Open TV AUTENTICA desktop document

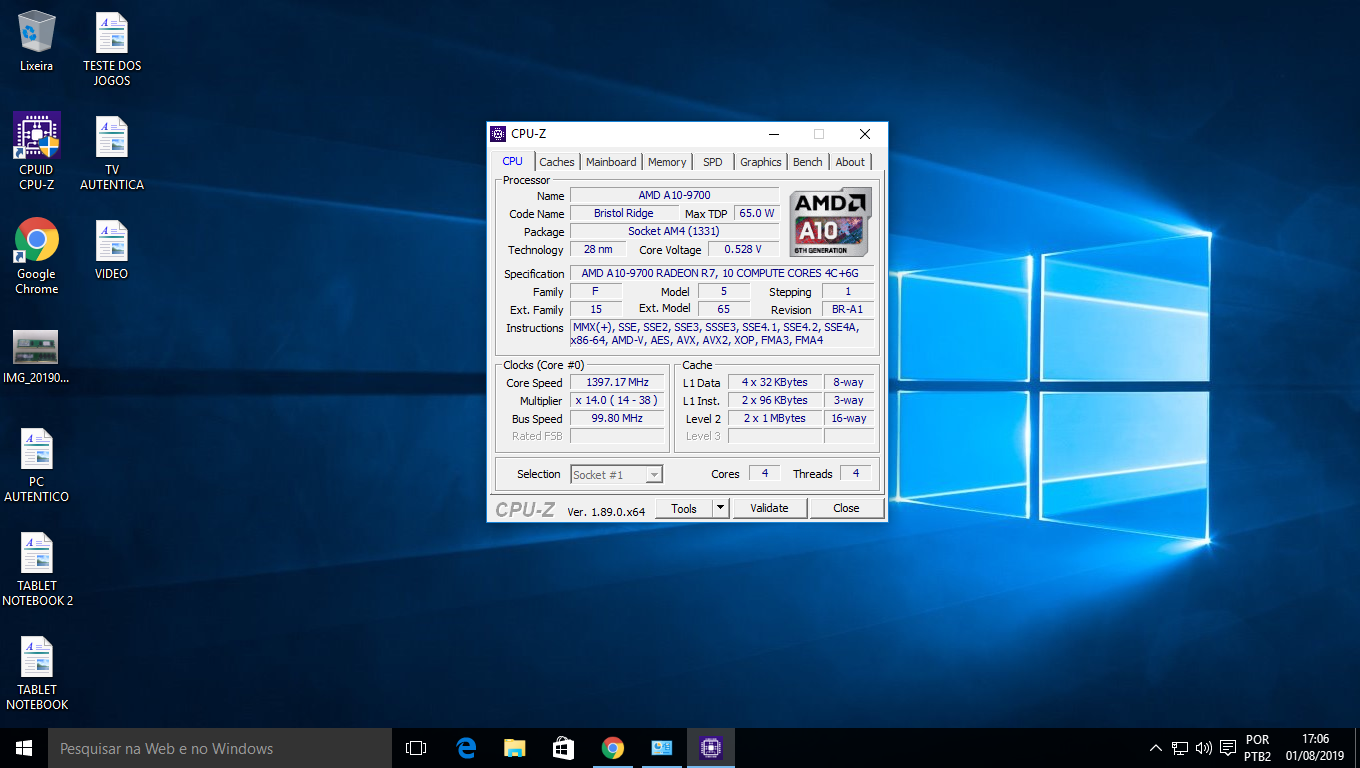click(112, 154)
